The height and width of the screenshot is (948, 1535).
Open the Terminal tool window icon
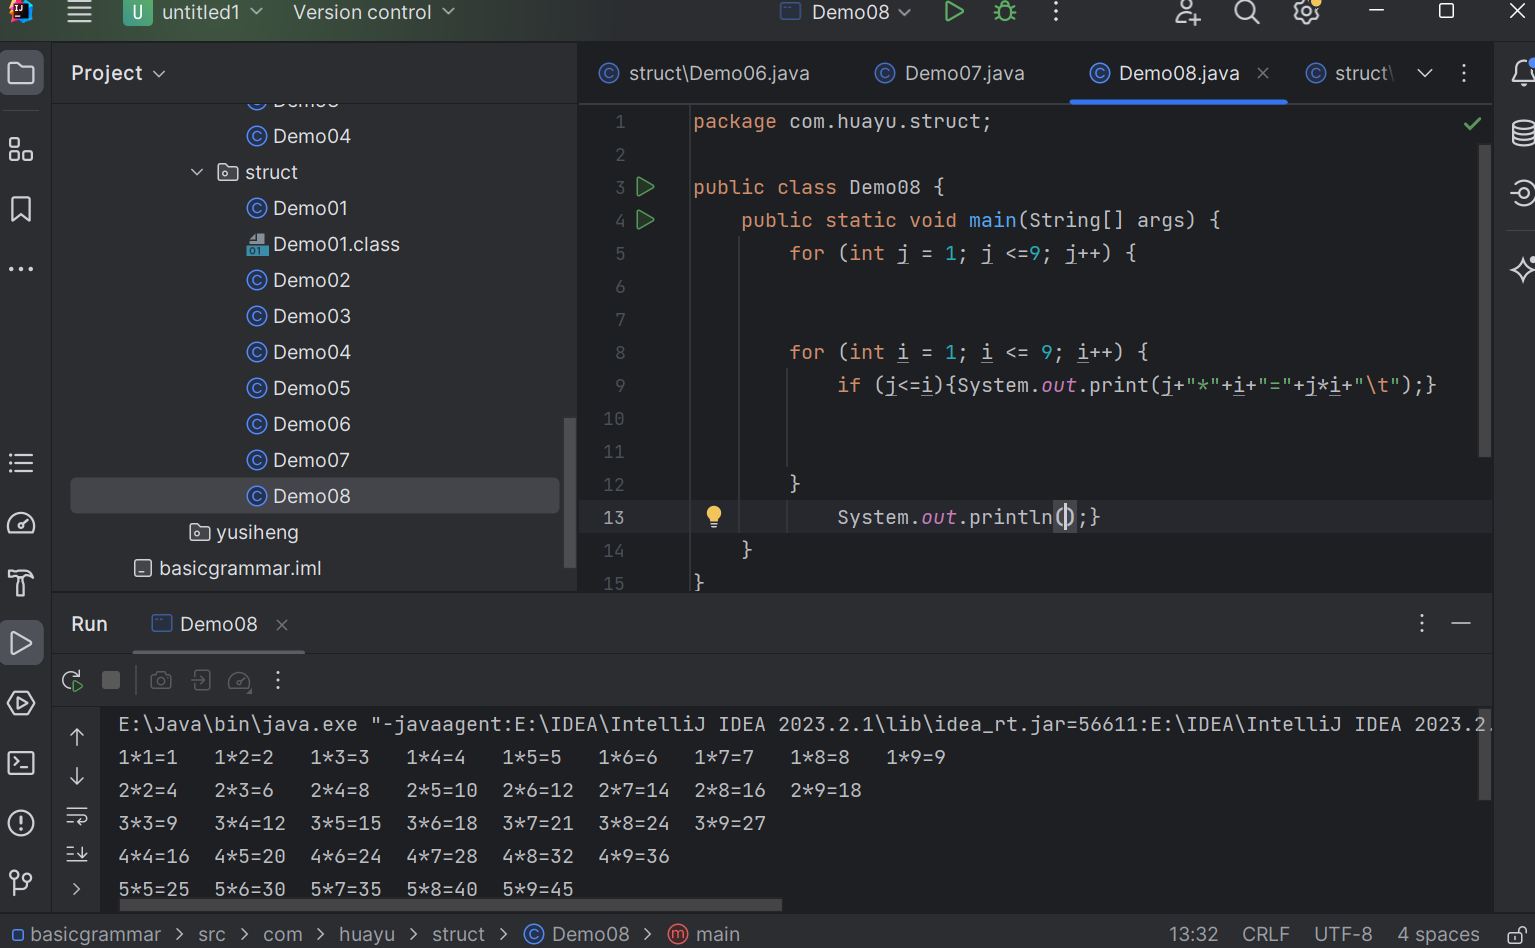[21, 763]
